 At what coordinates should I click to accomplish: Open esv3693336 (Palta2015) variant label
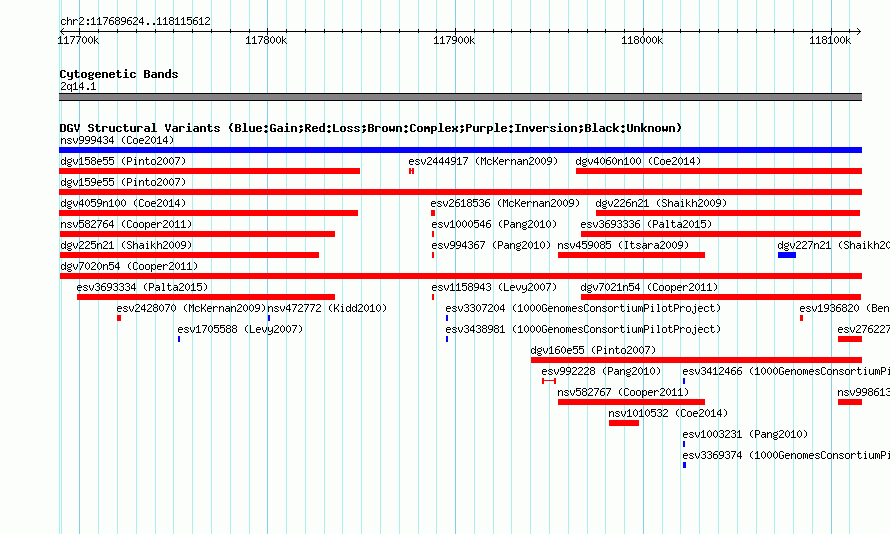tap(646, 224)
